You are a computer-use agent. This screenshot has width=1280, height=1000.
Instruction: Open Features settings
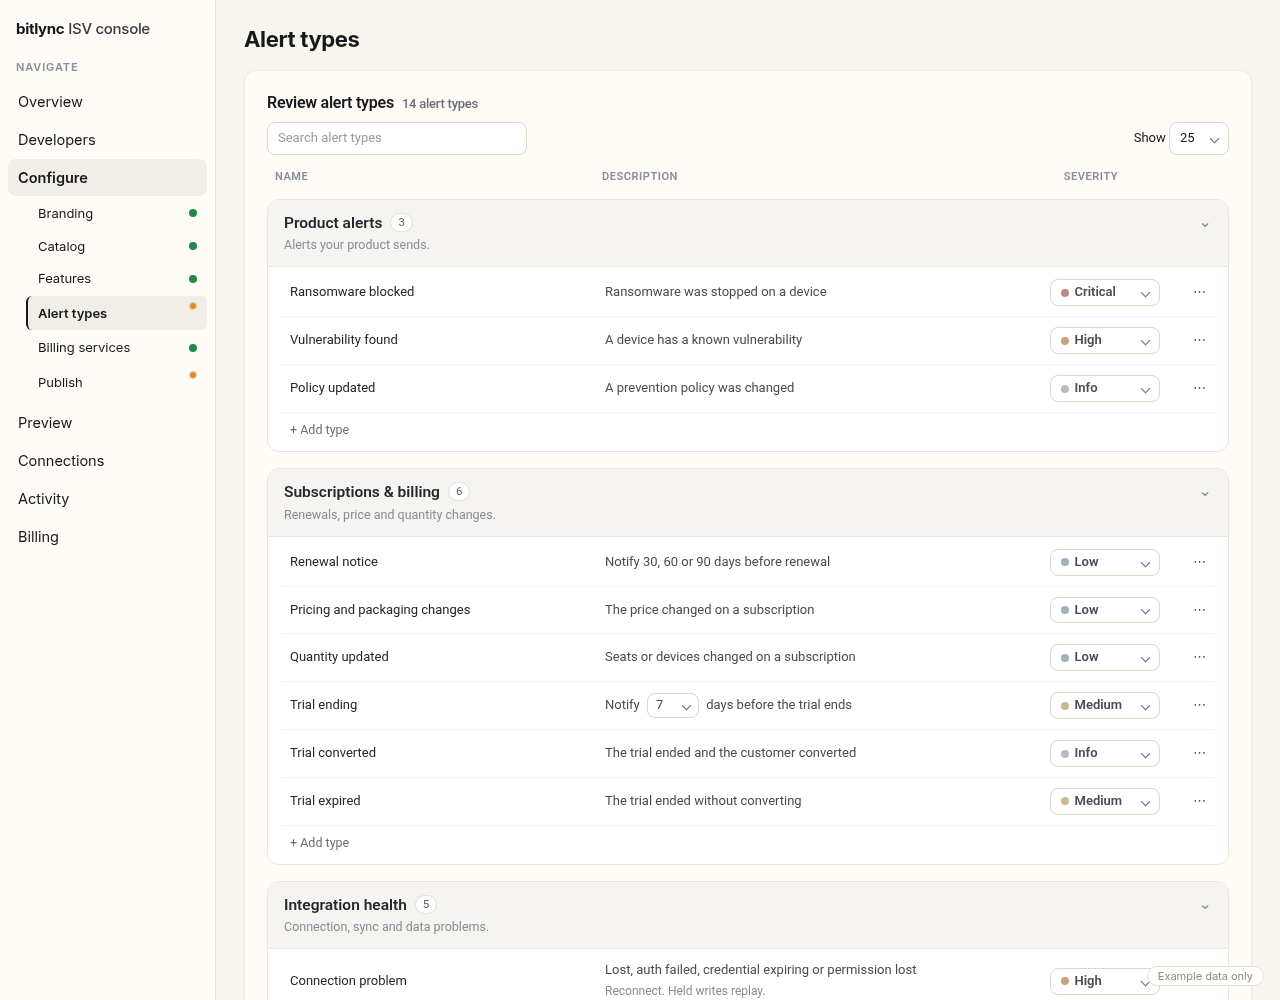coord(116,279)
